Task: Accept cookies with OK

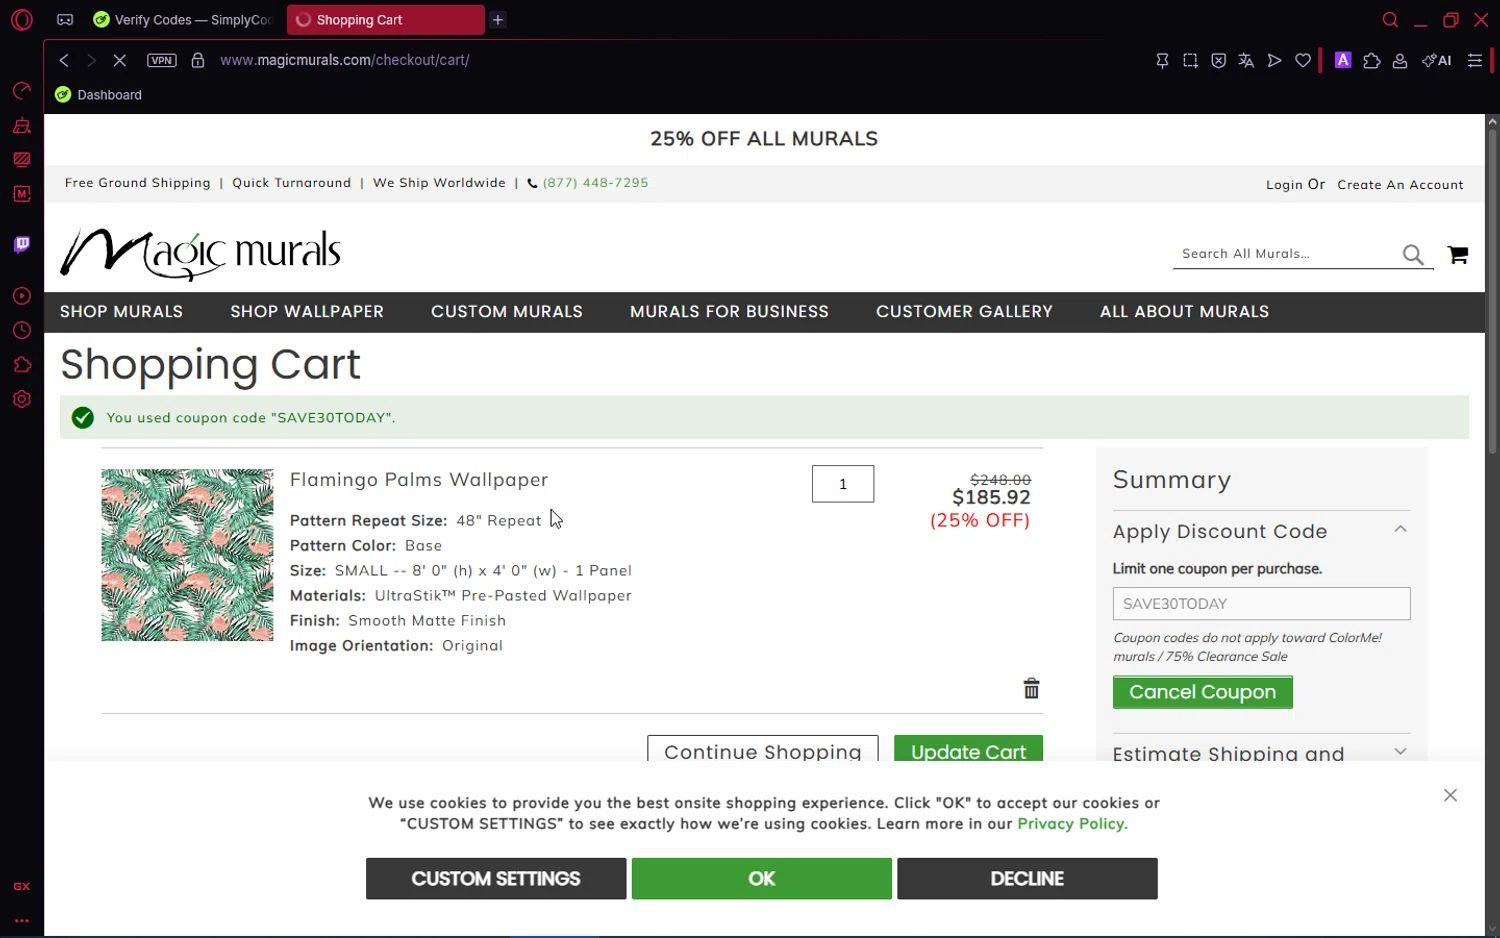Action: (x=762, y=878)
